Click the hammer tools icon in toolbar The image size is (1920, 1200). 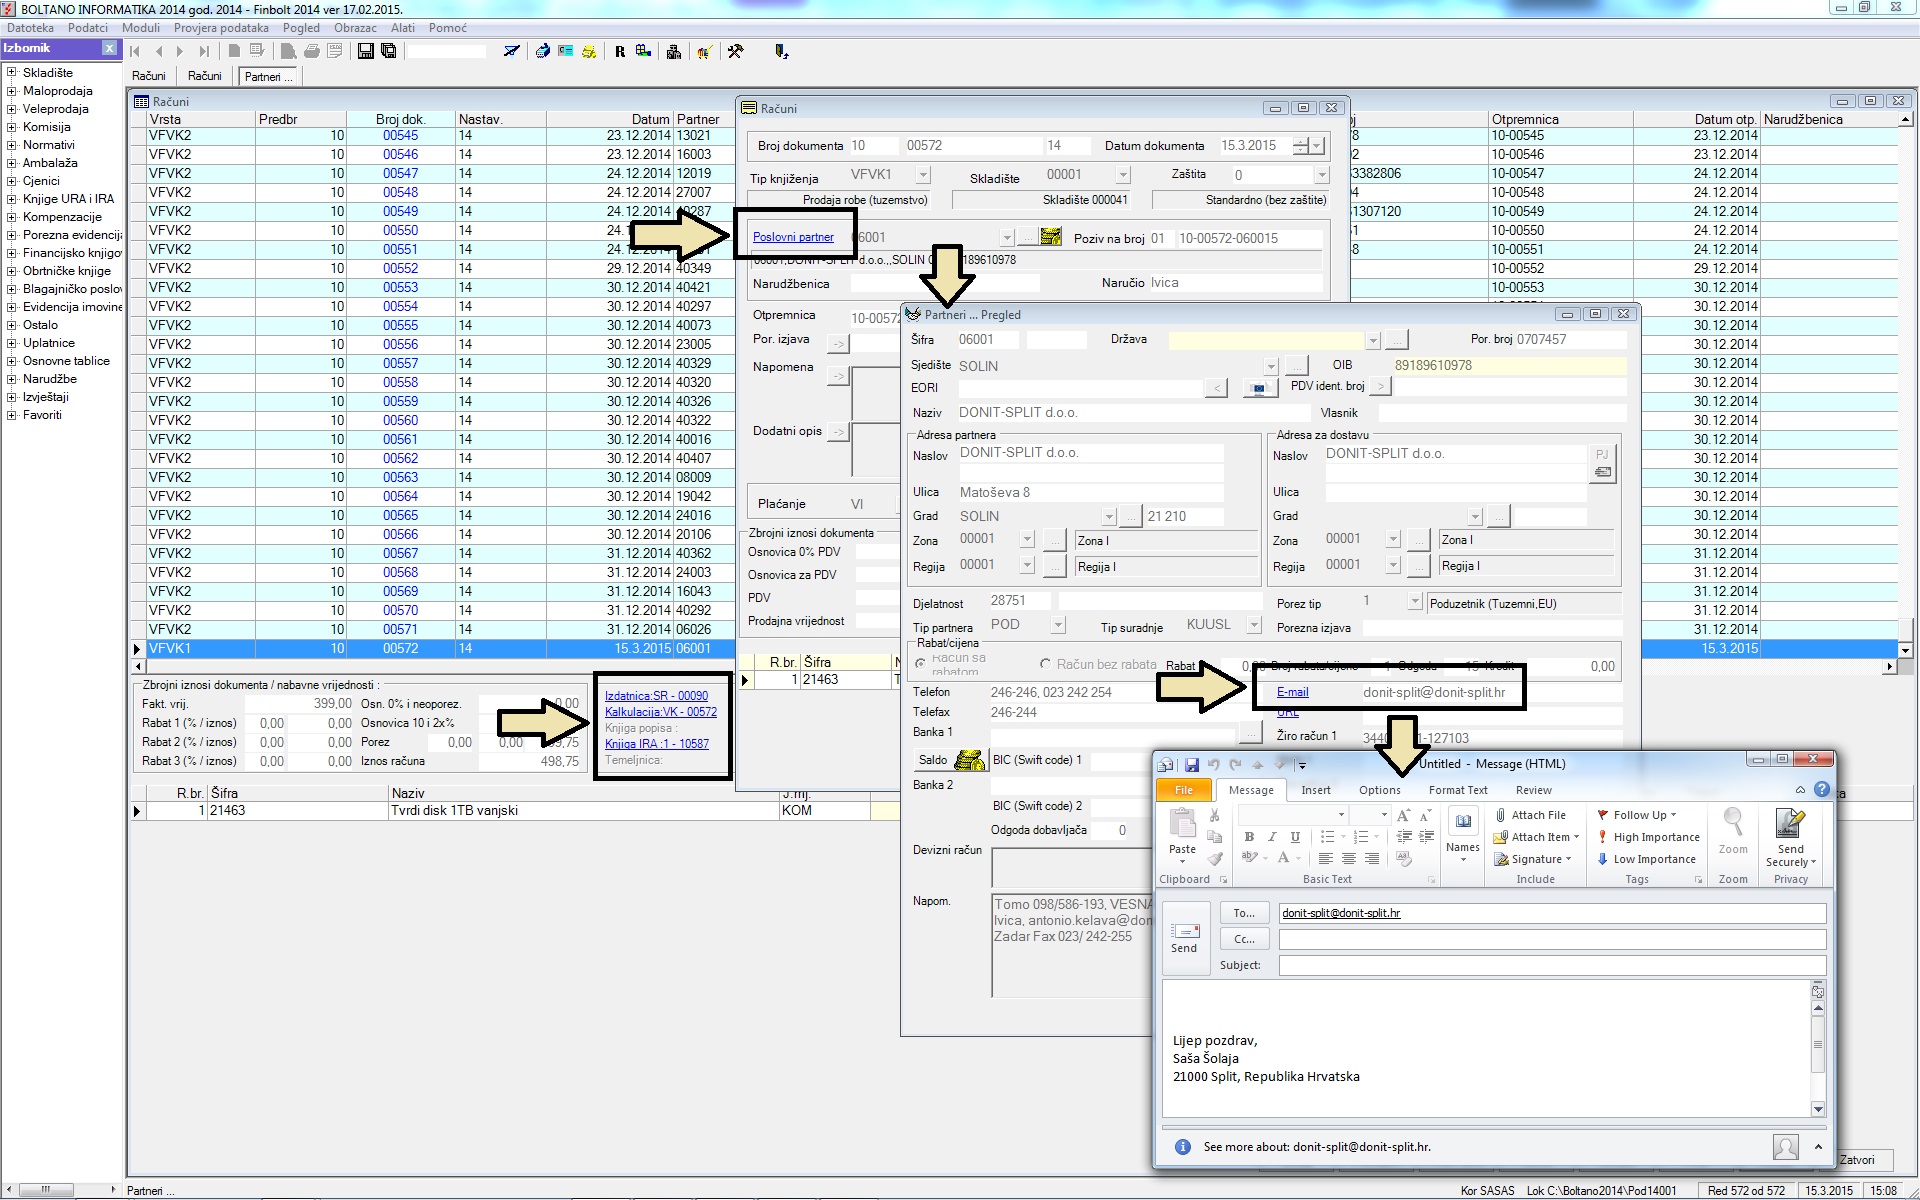pyautogui.click(x=736, y=51)
